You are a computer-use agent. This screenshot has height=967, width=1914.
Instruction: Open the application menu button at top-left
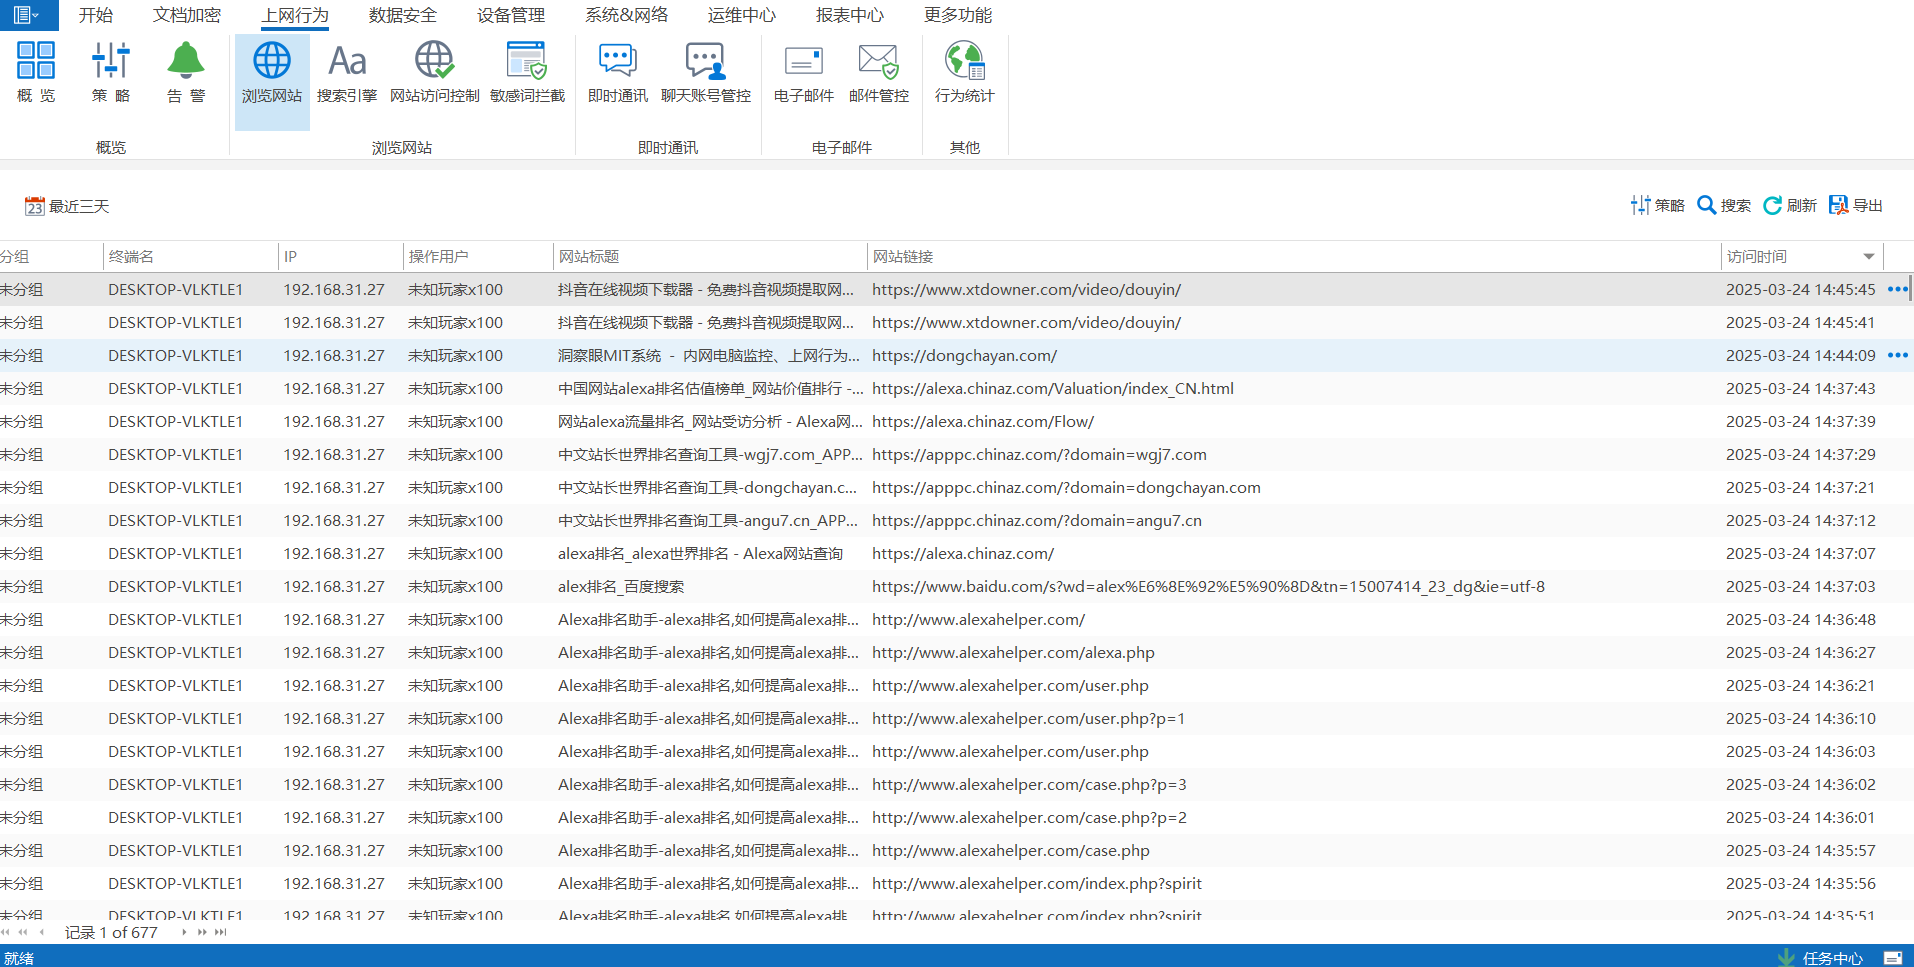click(27, 15)
